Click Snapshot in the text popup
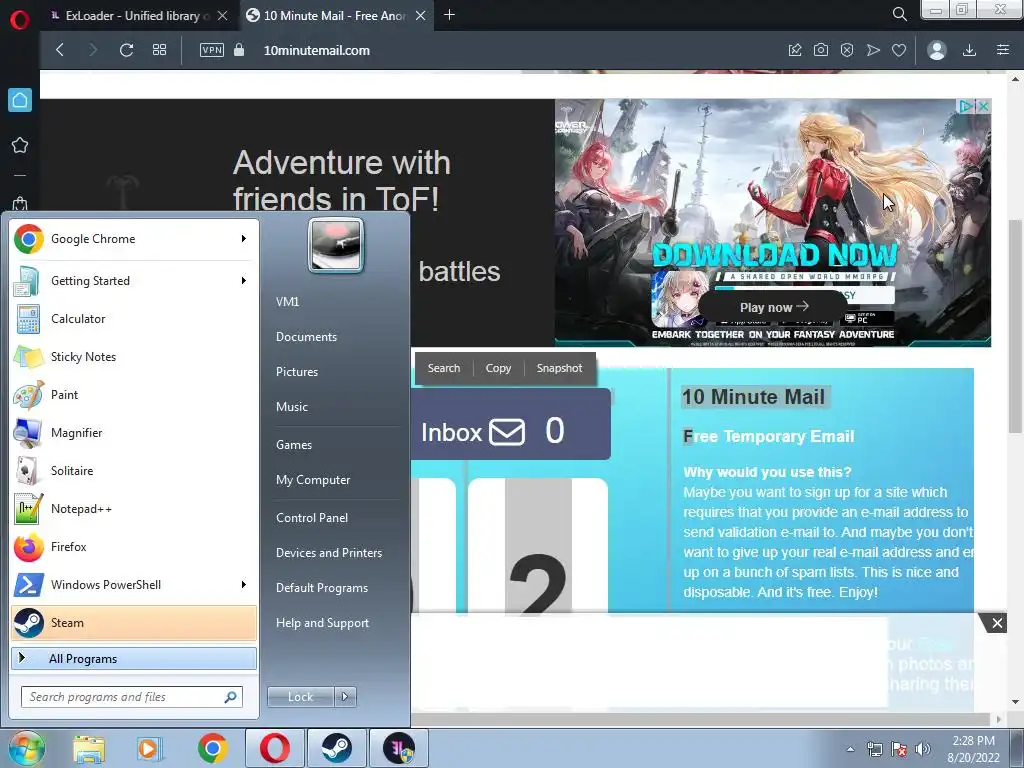1024x768 pixels. [x=559, y=368]
